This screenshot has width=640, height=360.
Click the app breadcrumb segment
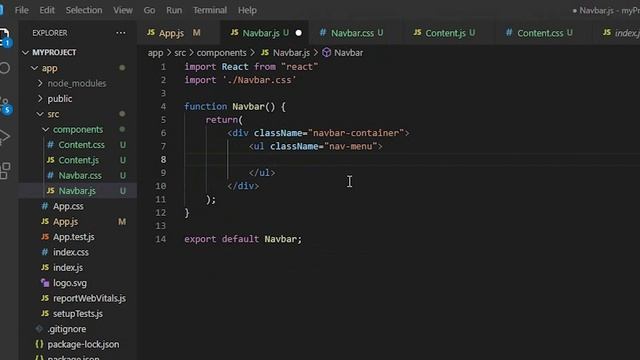click(x=155, y=53)
